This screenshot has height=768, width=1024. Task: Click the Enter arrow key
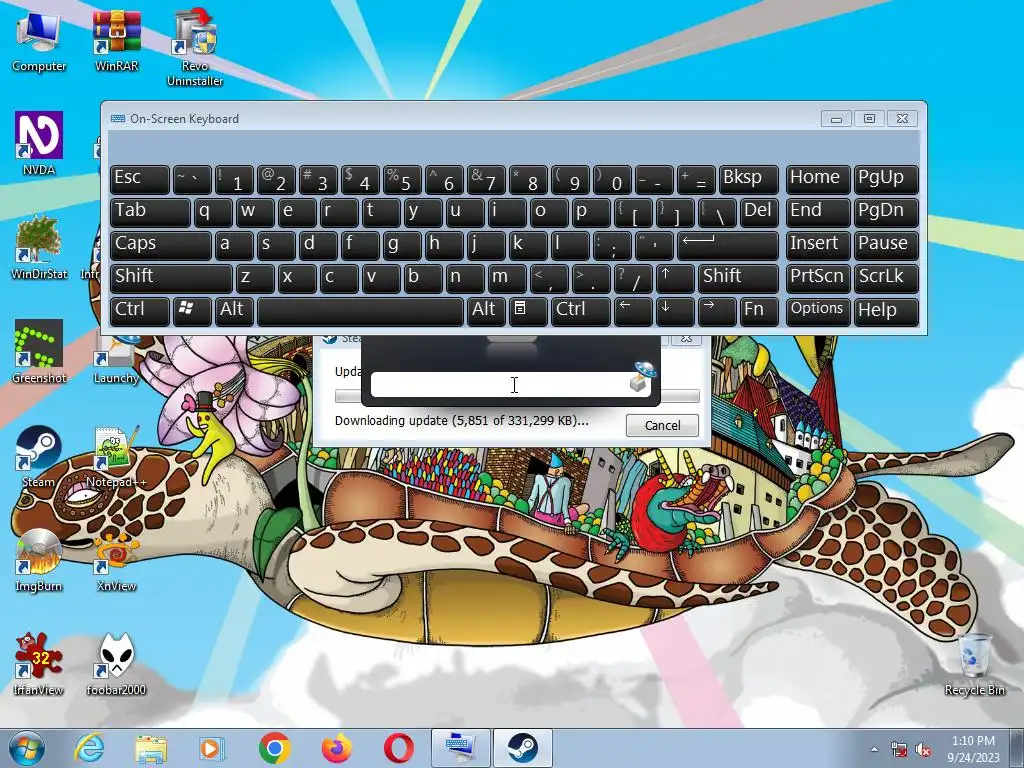[728, 244]
